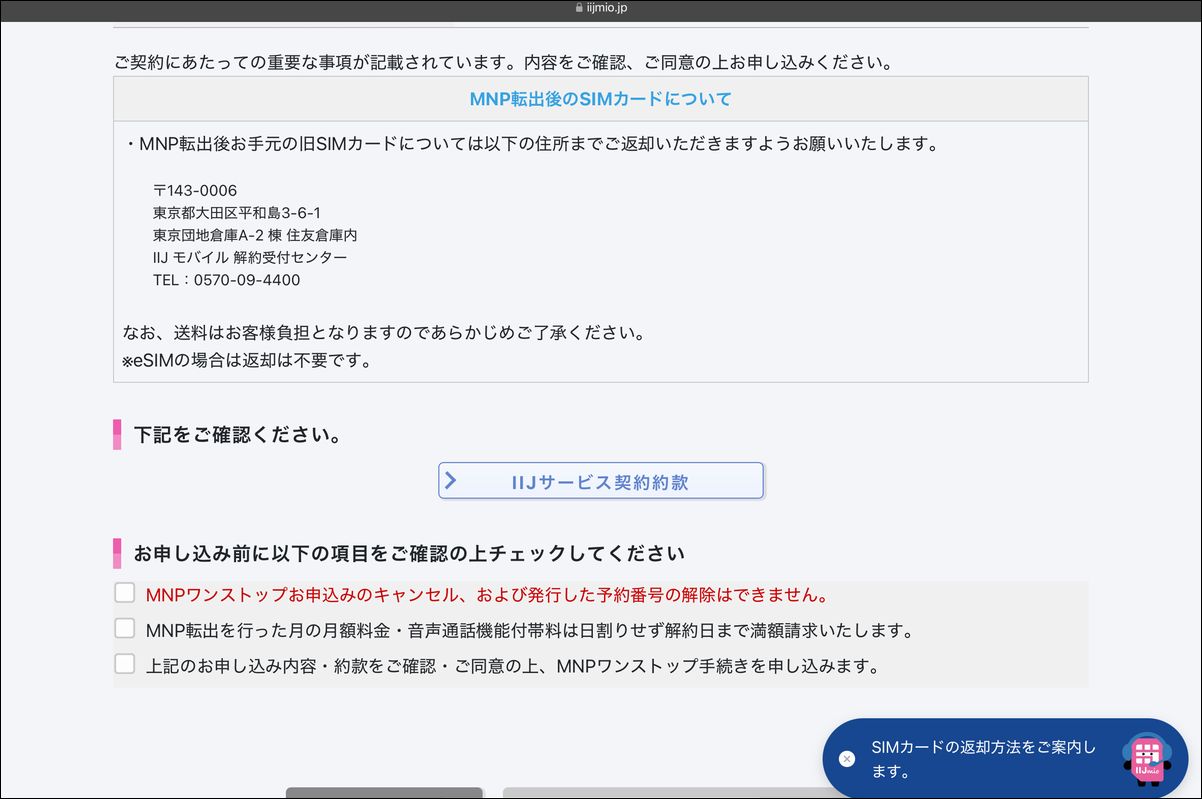Screen dimensions: 1202x799
Task: Click the MNP転出を行った月の月額料金 label text
Action: click(x=530, y=630)
